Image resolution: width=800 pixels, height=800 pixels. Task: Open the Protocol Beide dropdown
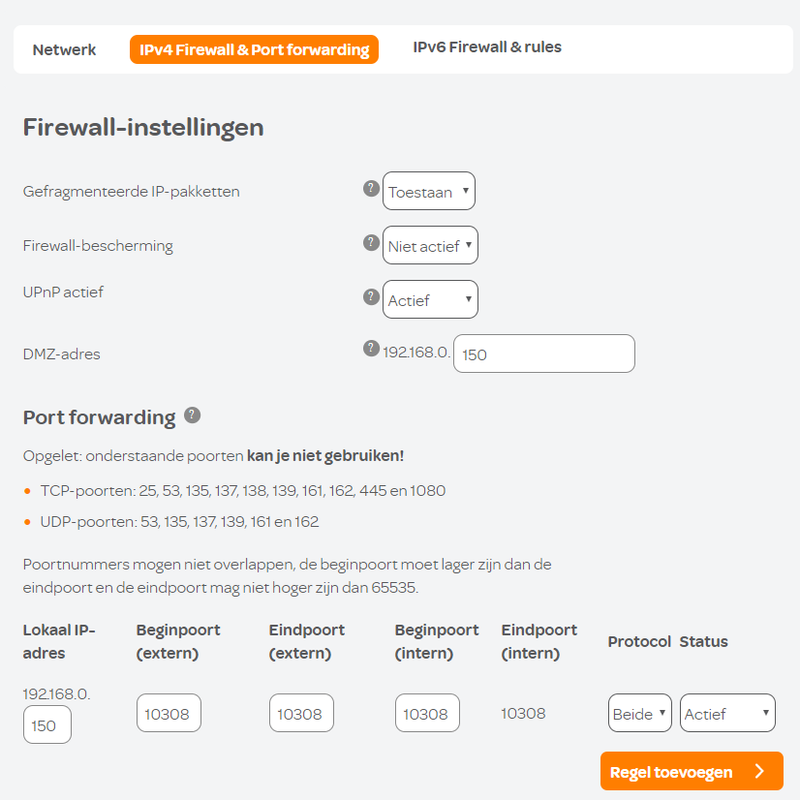639,713
